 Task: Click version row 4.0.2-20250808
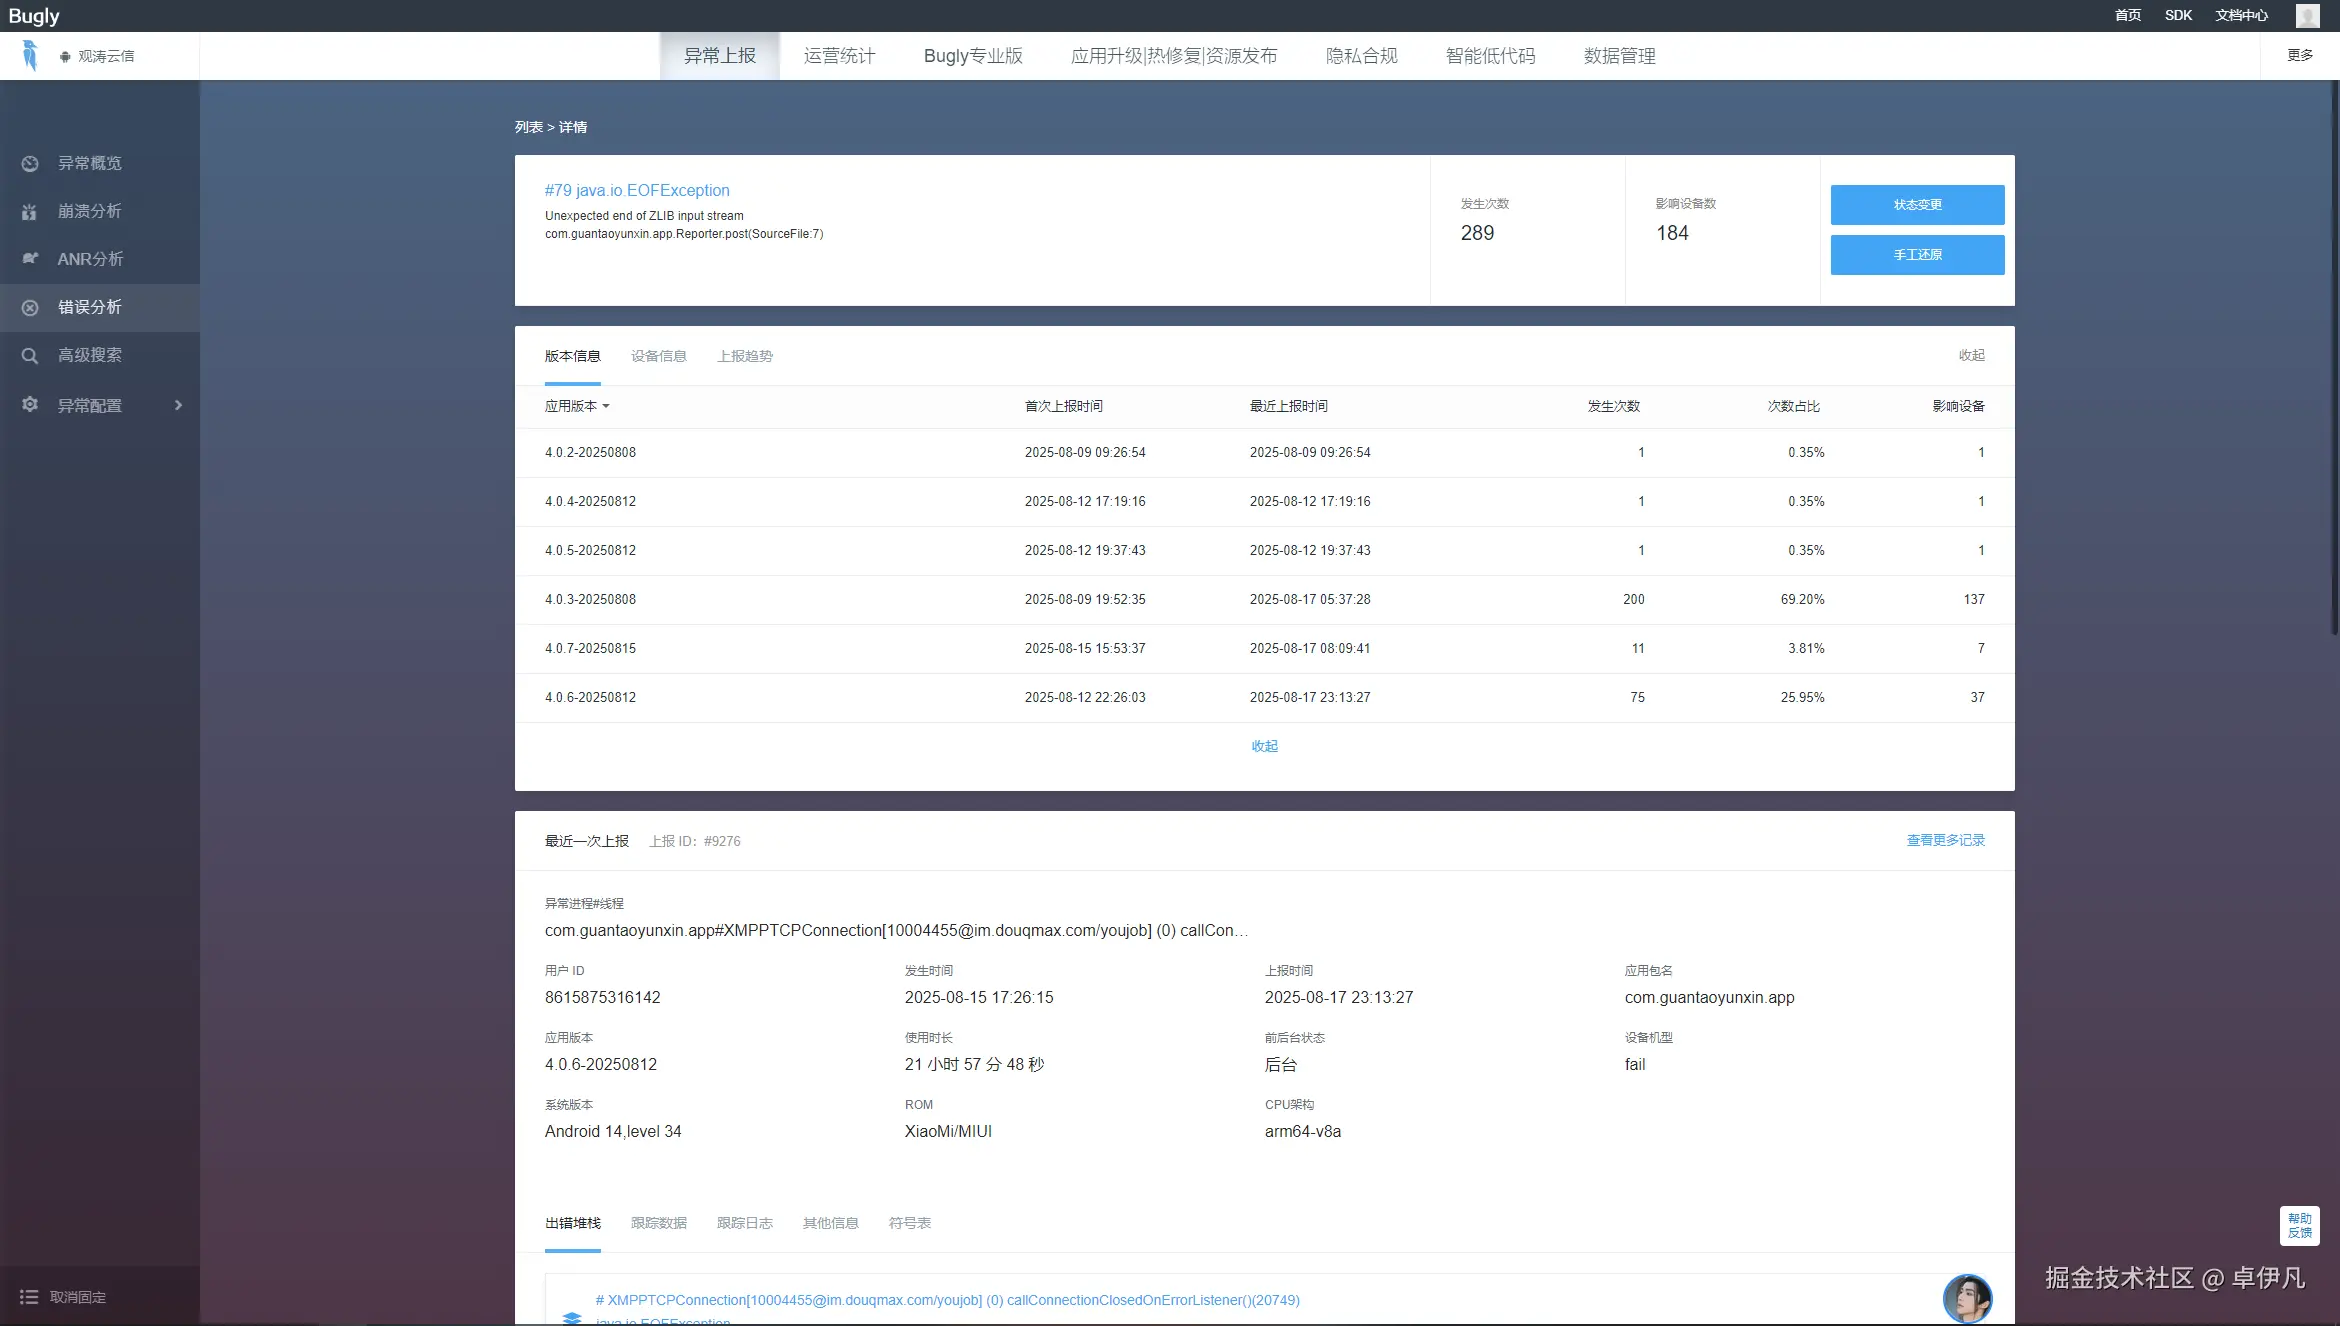point(1264,453)
